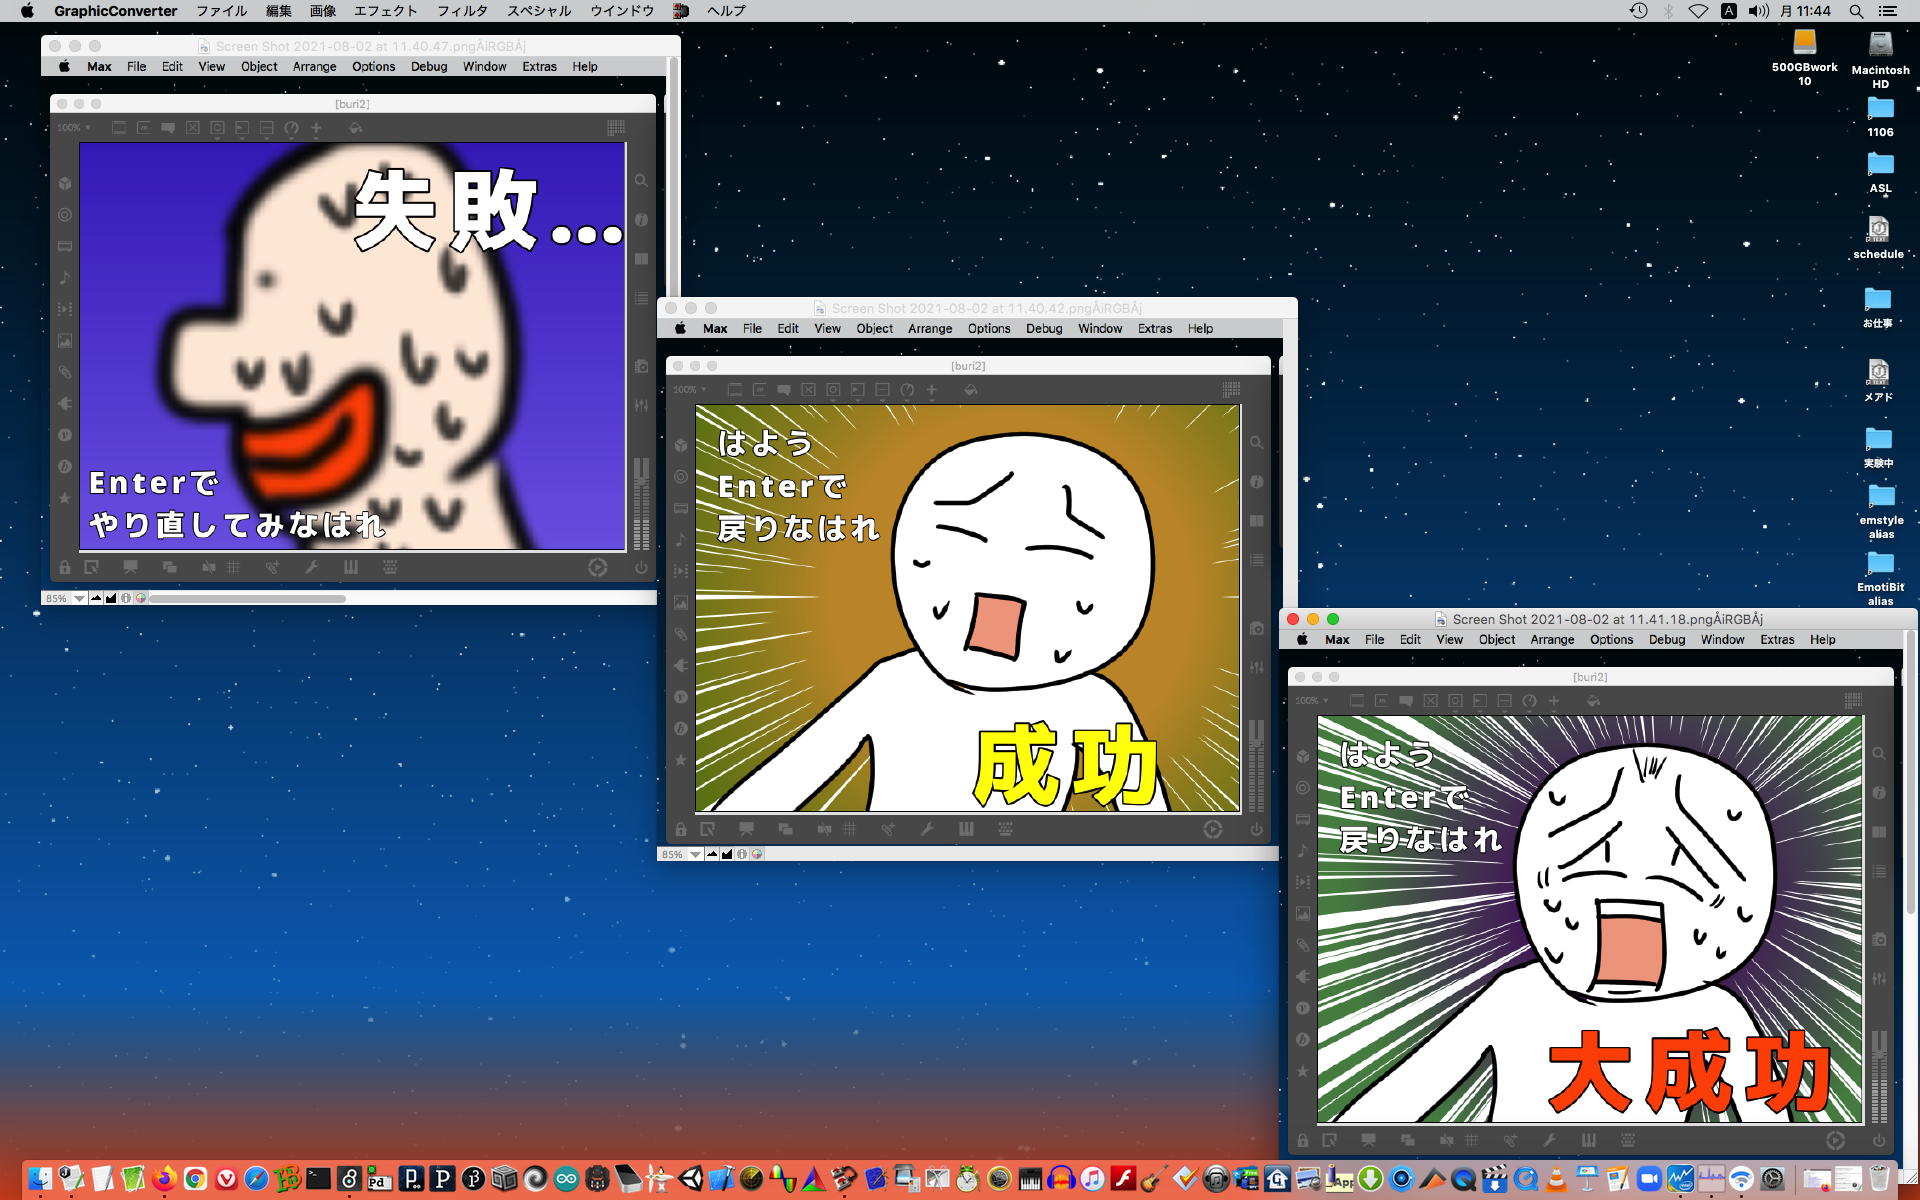Click the color profile wheel in the first window status bar
Image resolution: width=1920 pixels, height=1200 pixels.
[x=141, y=598]
